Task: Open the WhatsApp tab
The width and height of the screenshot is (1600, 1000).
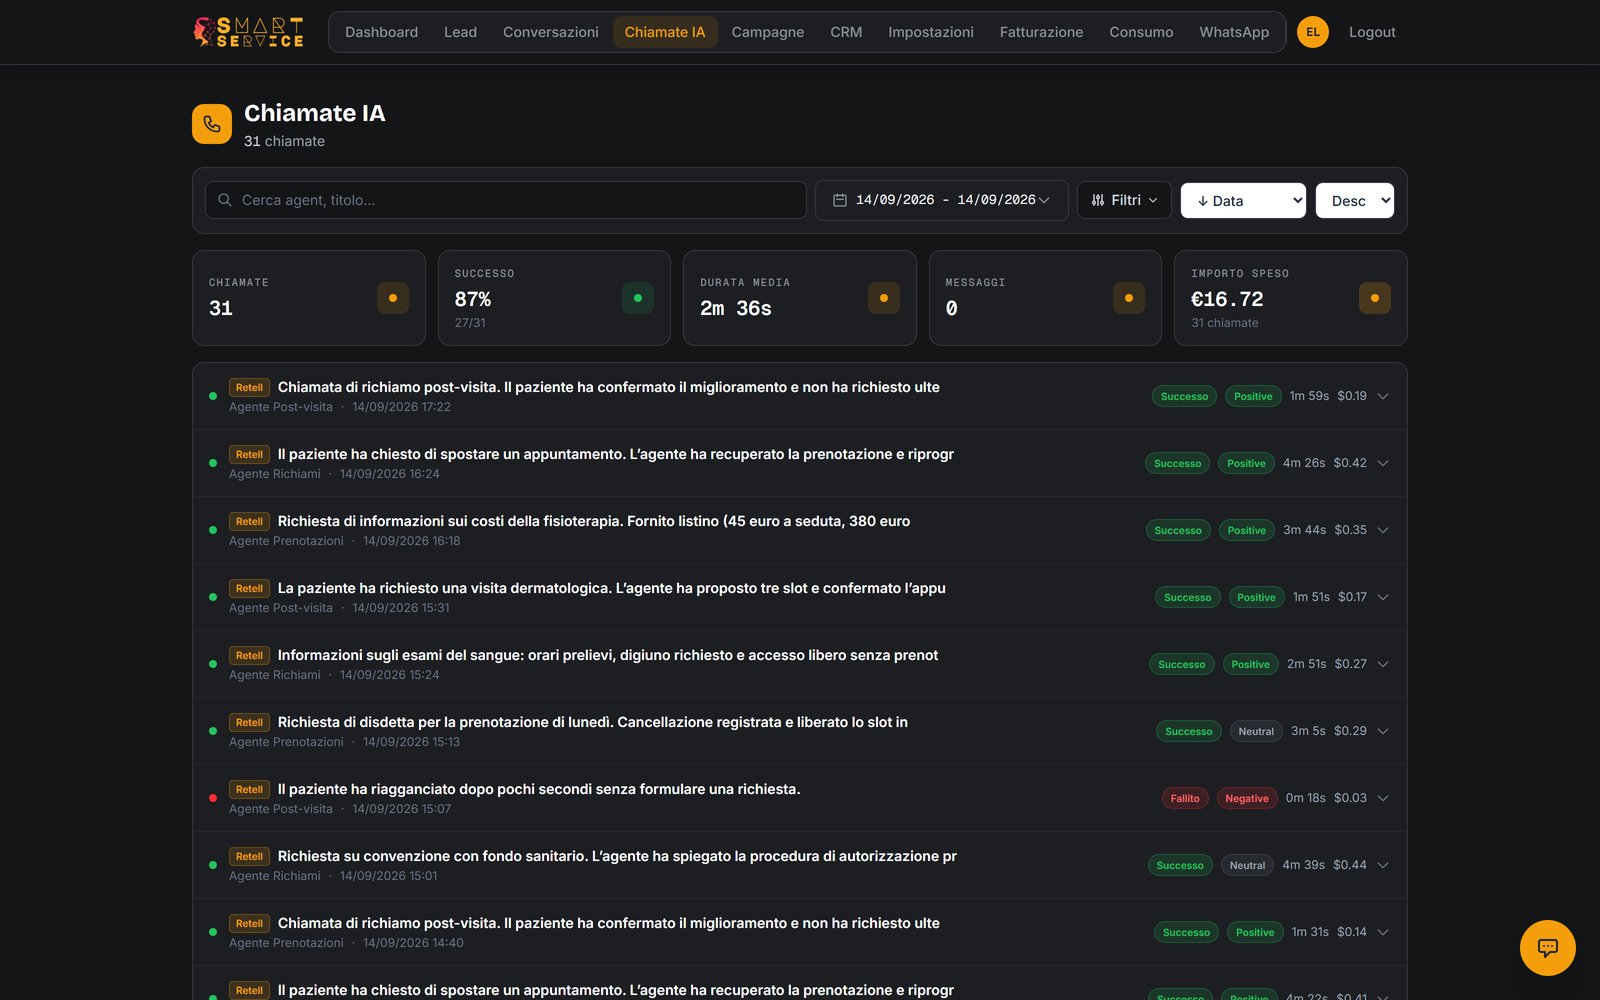Action: click(1234, 32)
